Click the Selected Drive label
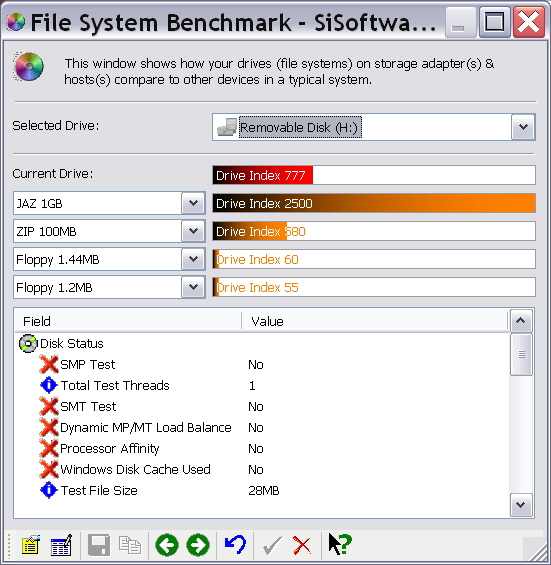This screenshot has width=551, height=565. coord(55,125)
